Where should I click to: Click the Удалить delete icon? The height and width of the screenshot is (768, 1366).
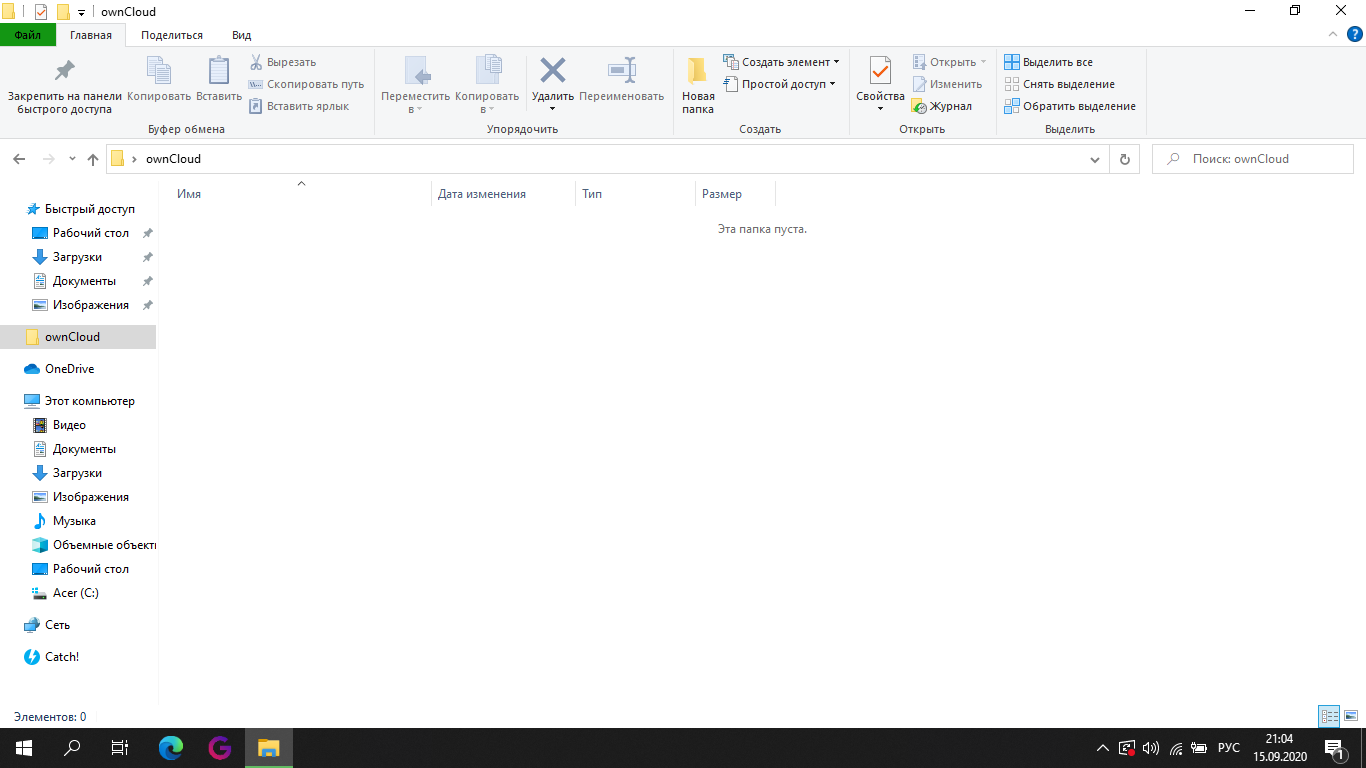click(552, 72)
